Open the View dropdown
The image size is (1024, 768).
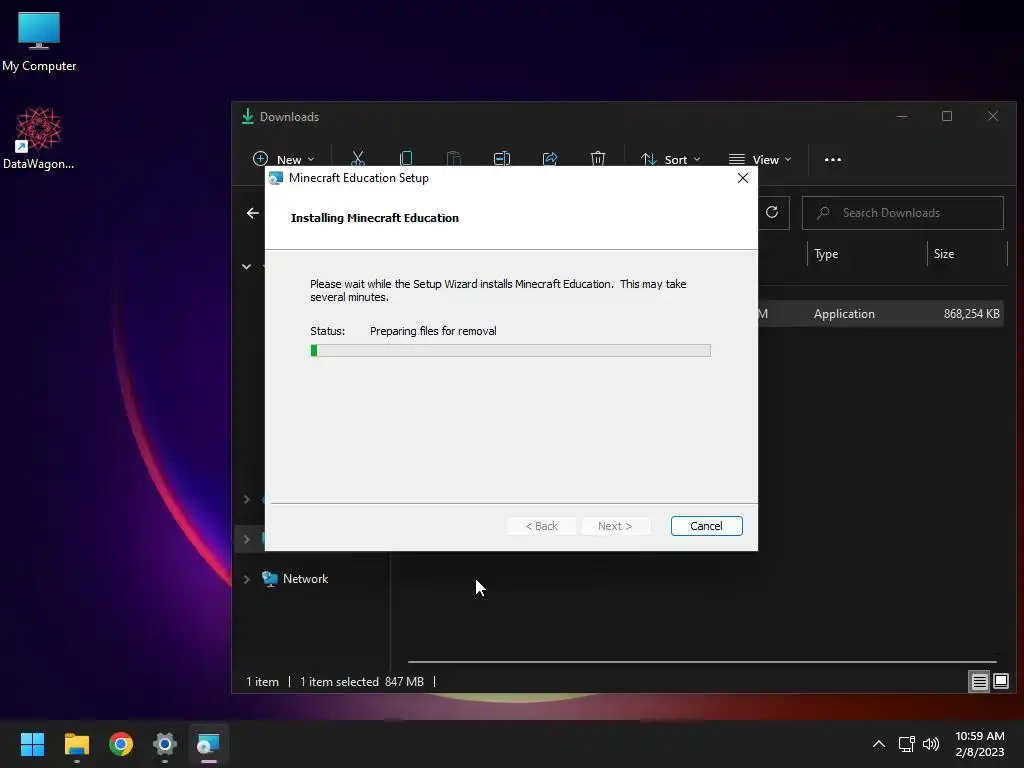coord(760,159)
